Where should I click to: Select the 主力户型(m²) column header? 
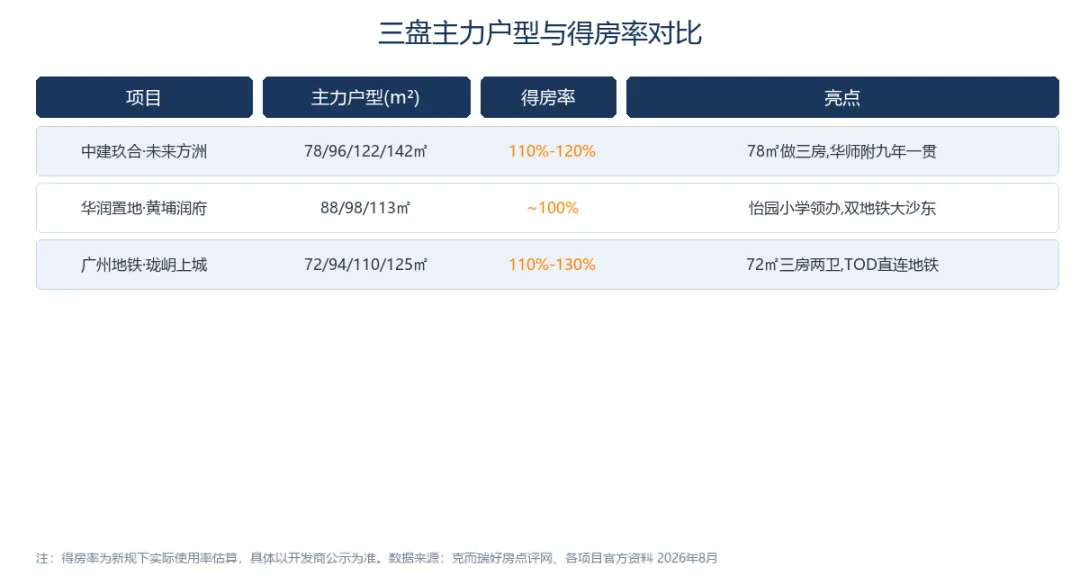click(366, 97)
